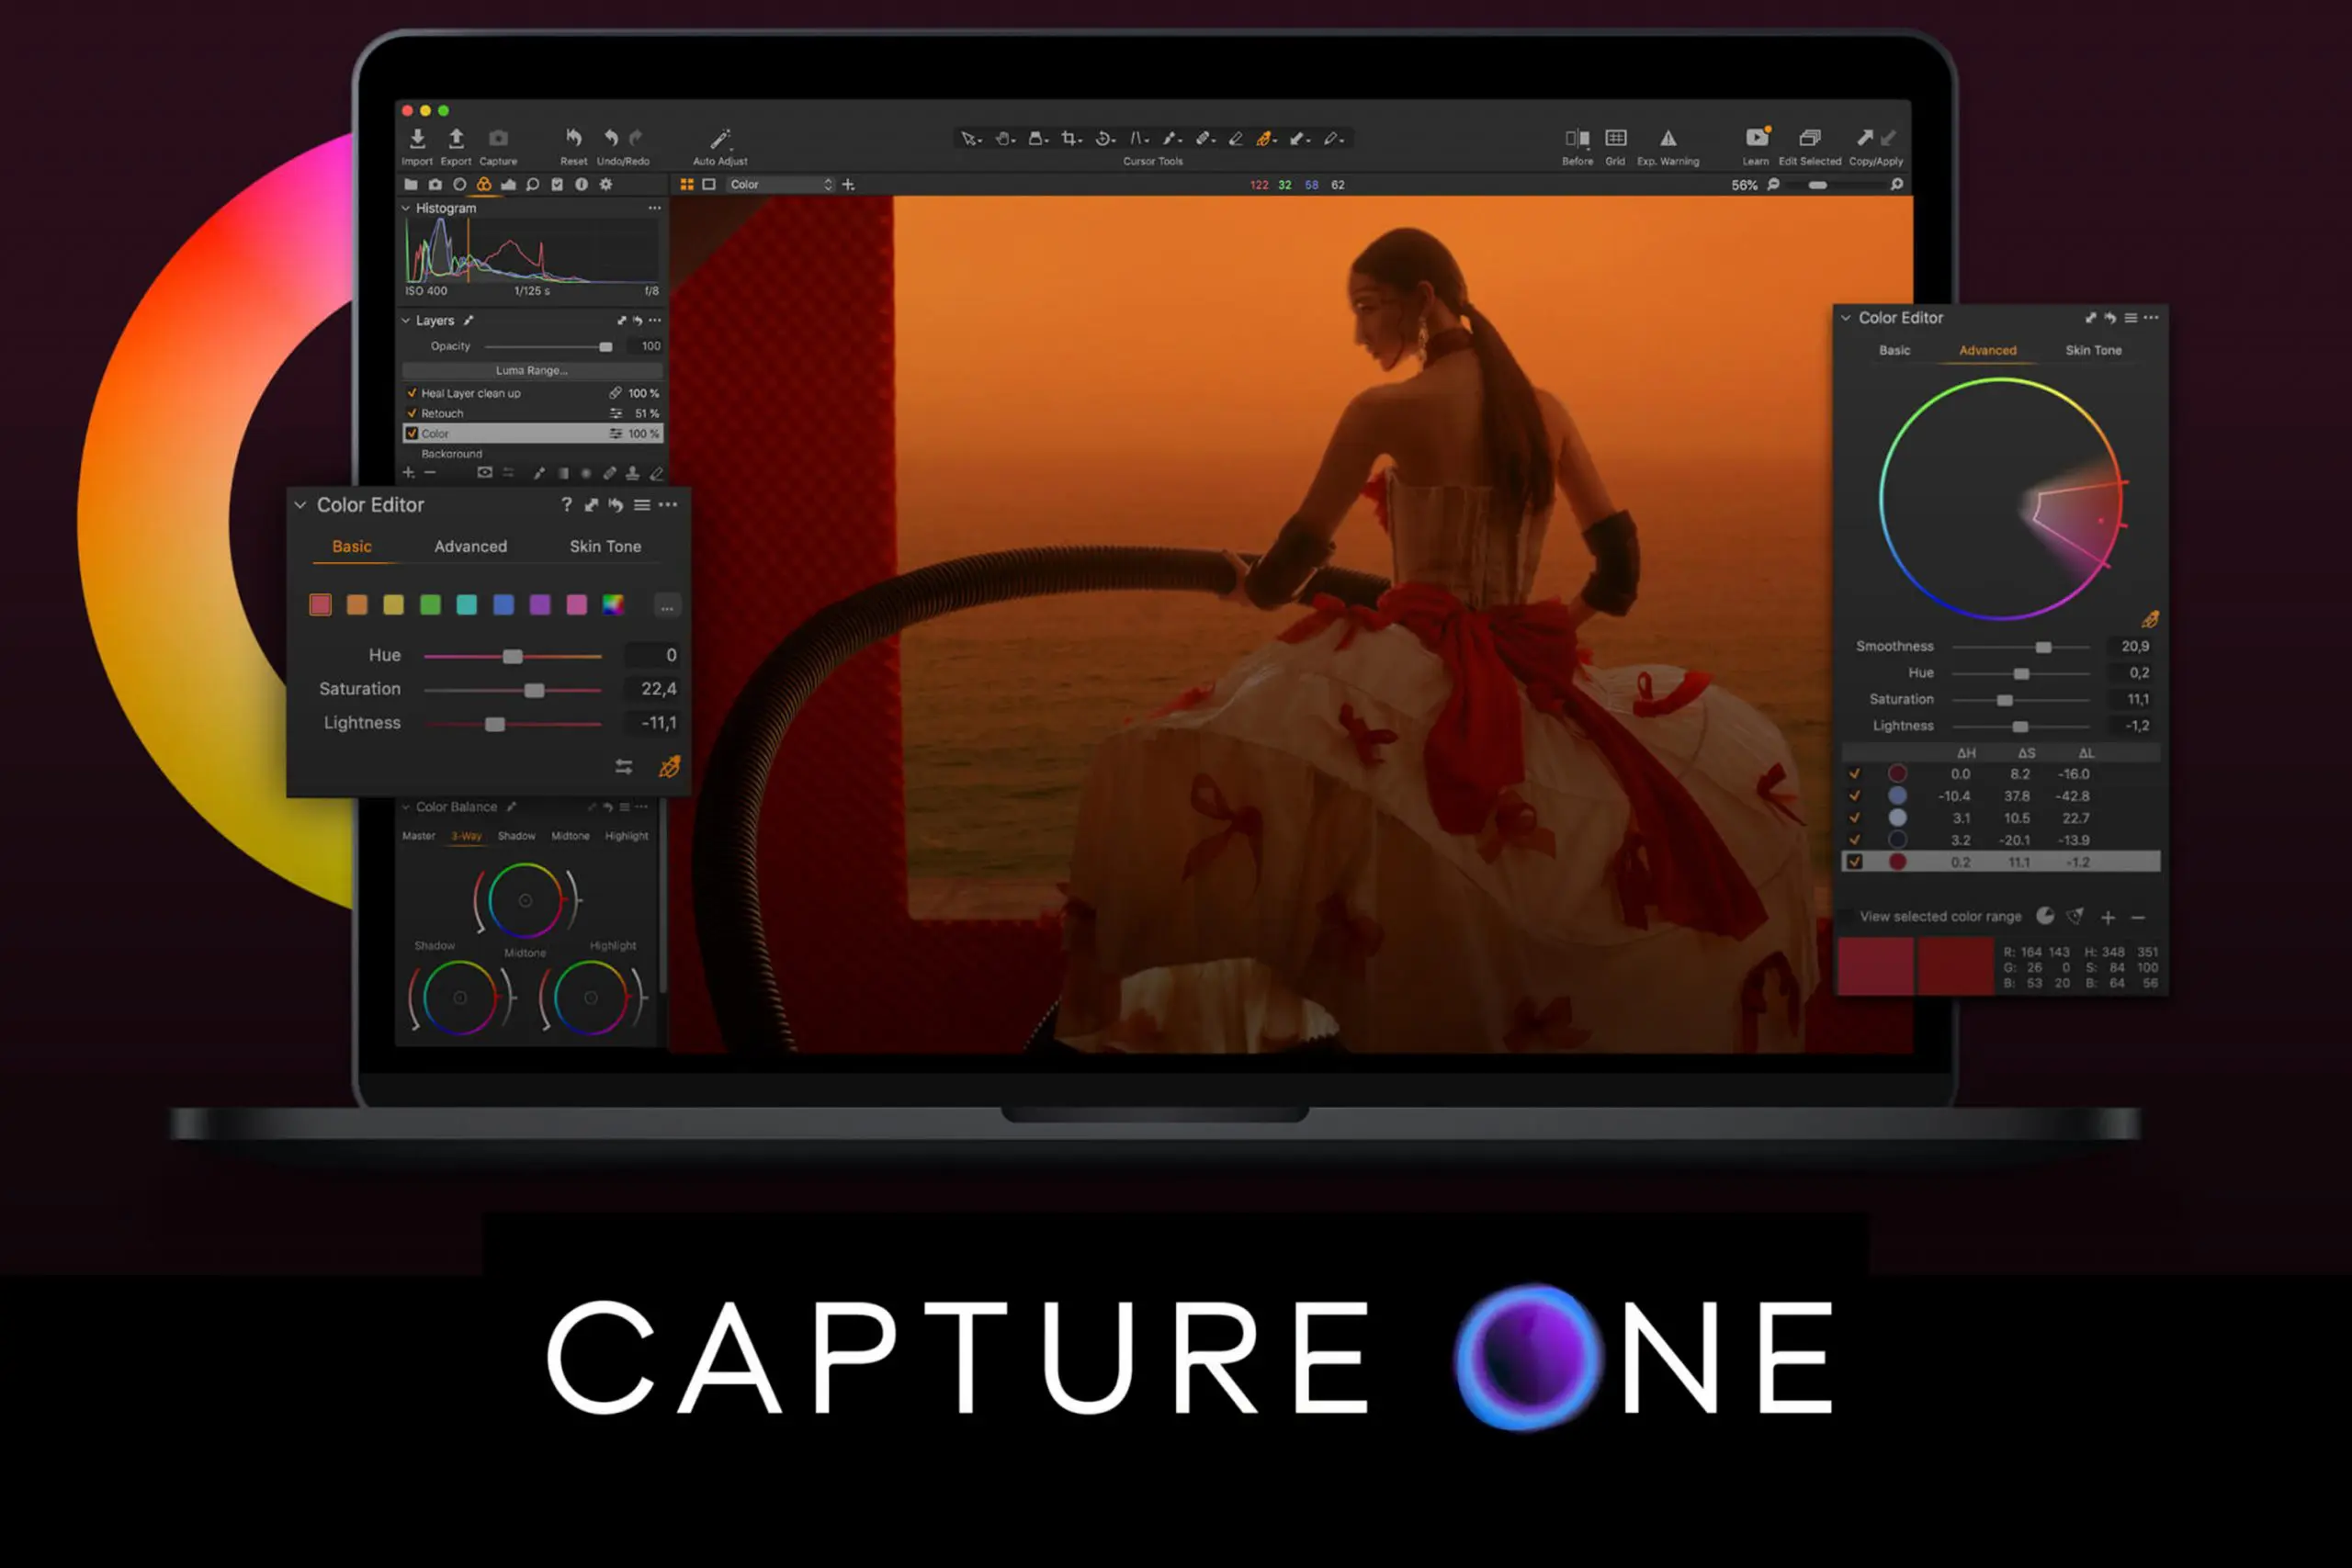Open more color swatches ellipsis button
Screen dimensions: 2352x1568
click(667, 606)
